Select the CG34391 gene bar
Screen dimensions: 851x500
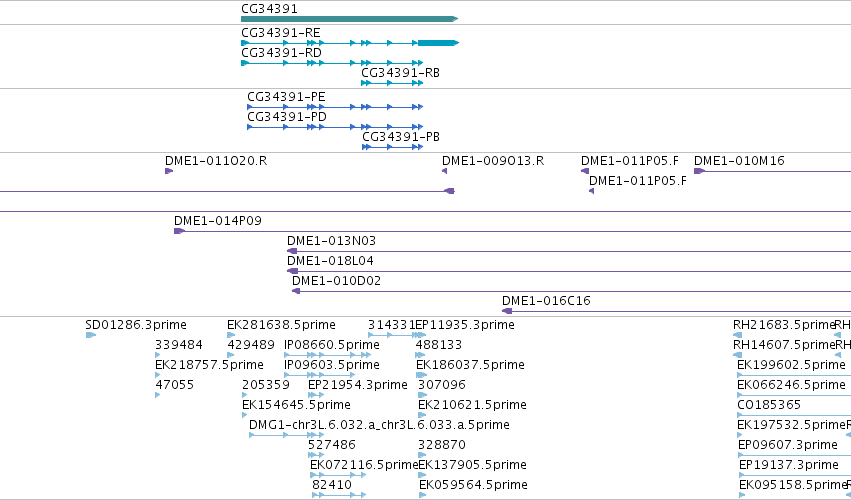[x=350, y=19]
